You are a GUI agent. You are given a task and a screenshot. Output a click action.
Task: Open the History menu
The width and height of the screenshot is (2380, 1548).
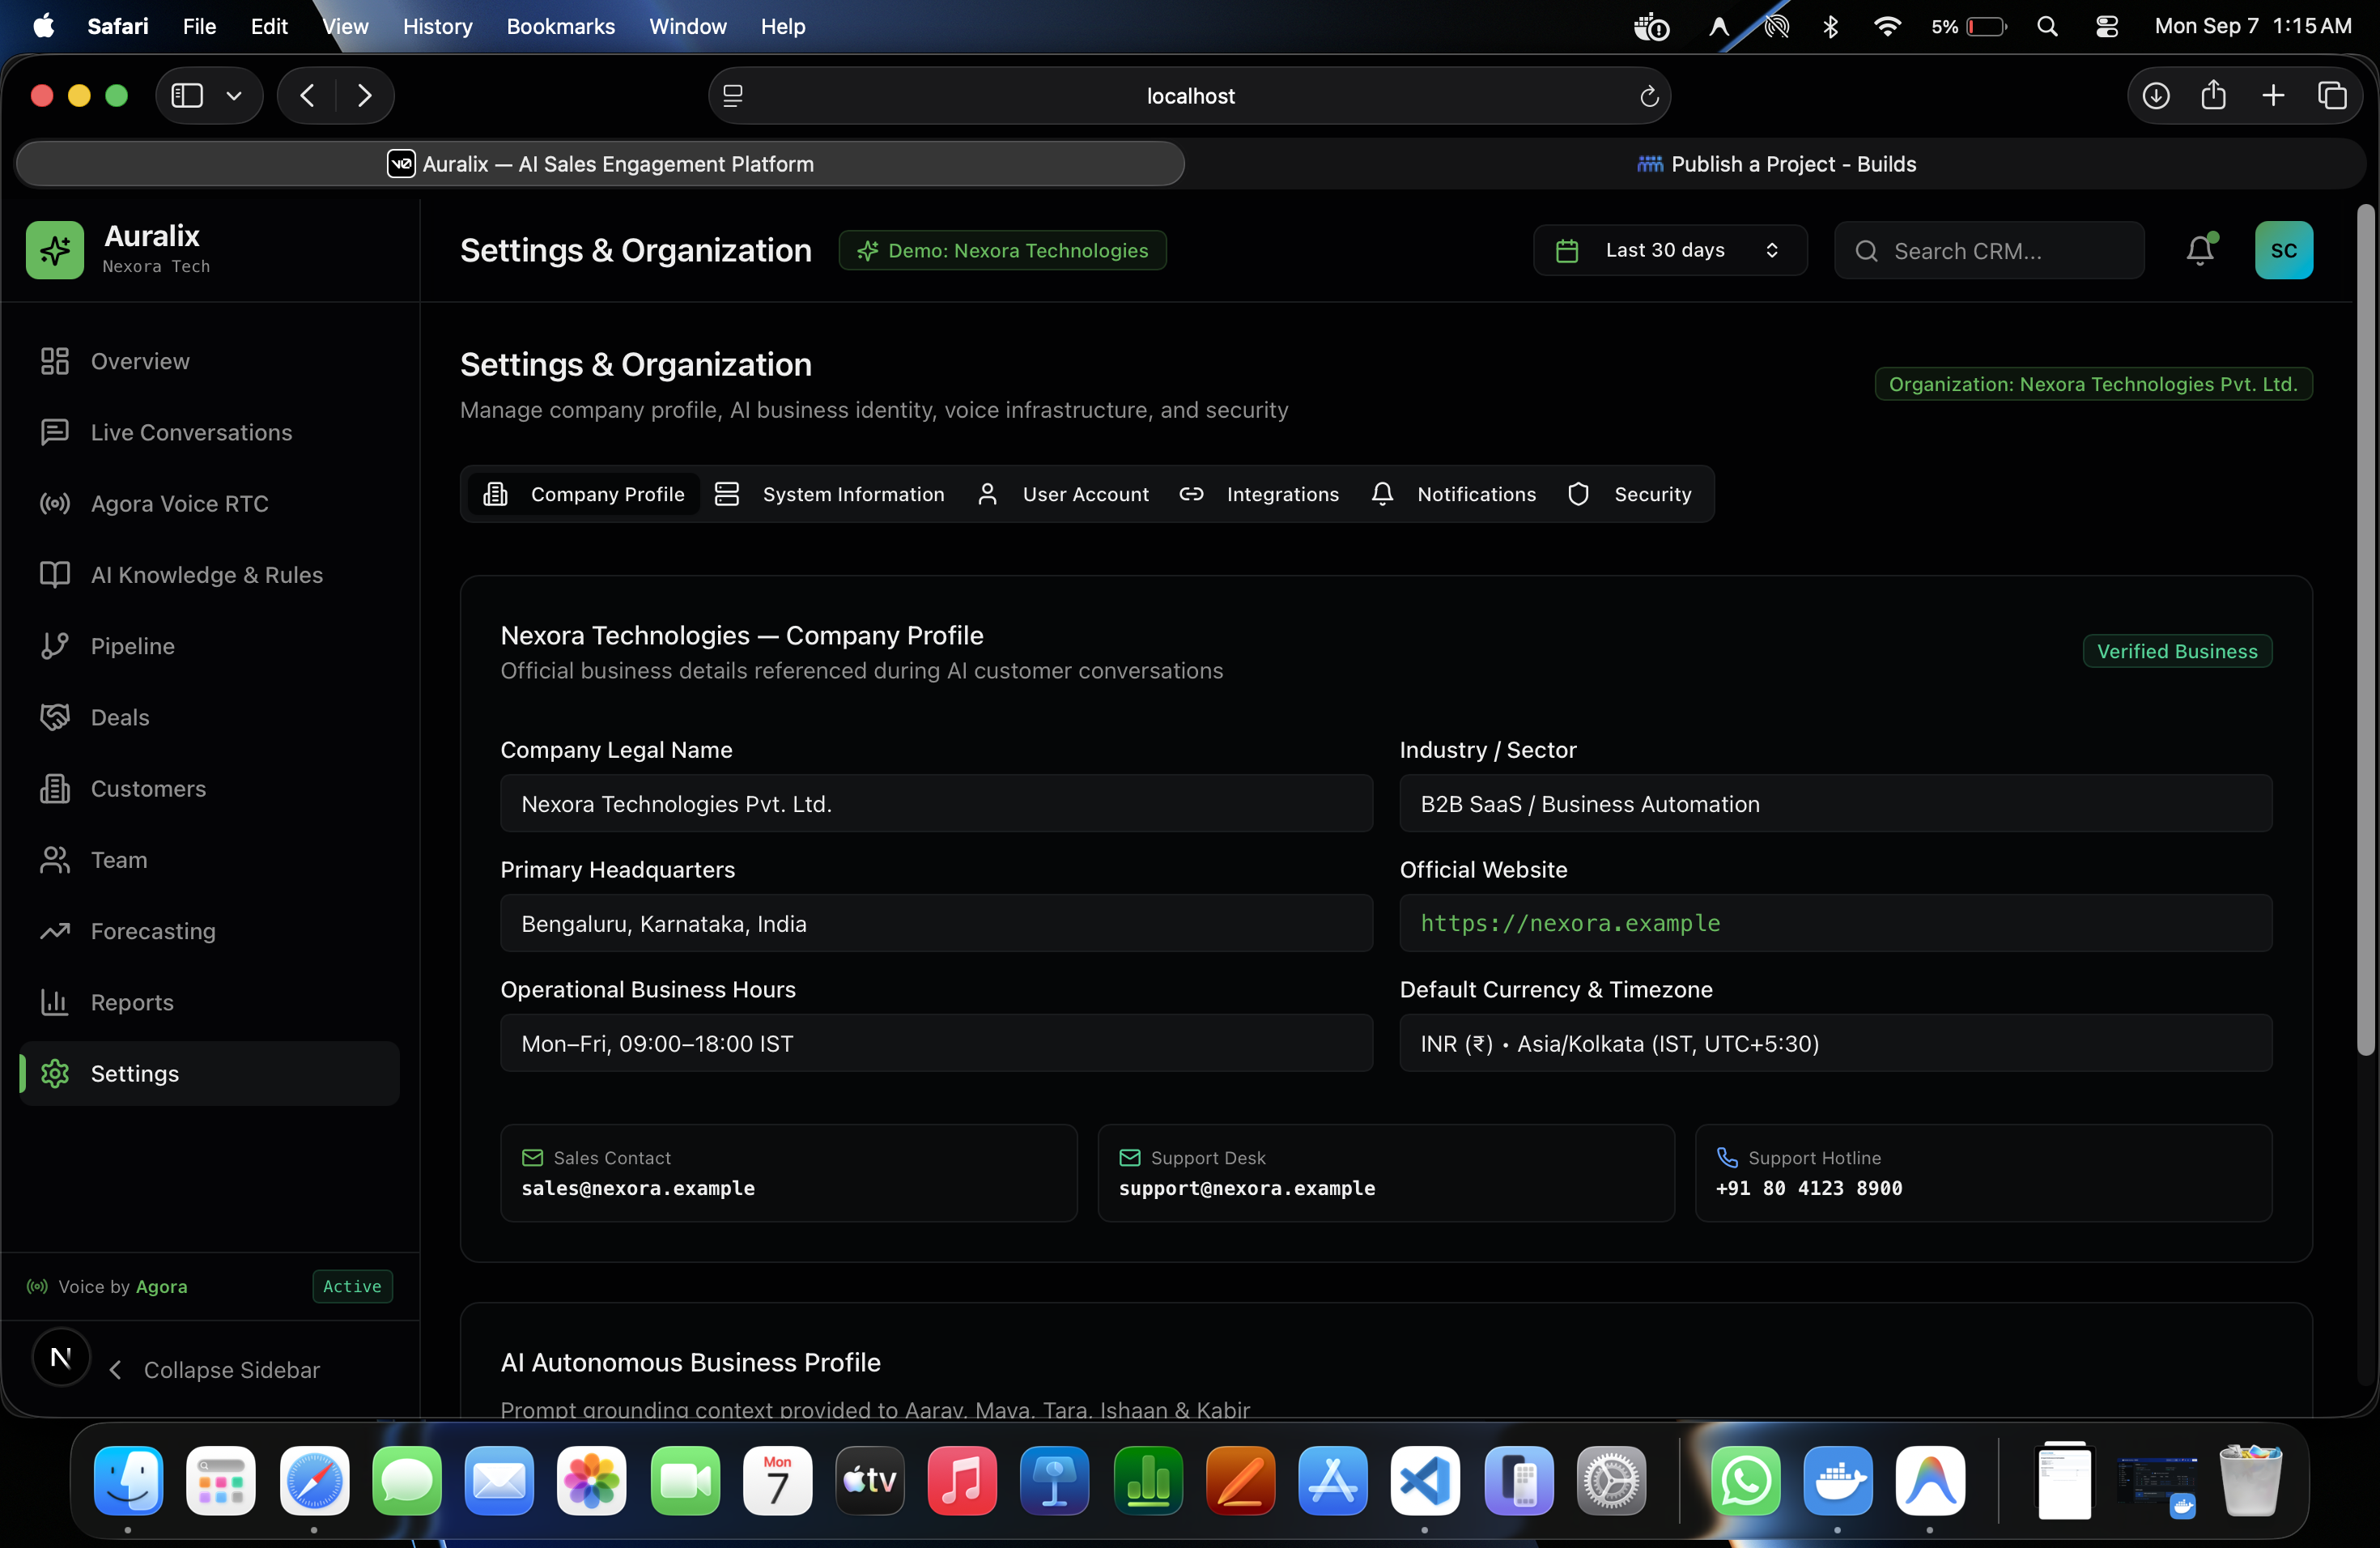tap(437, 27)
